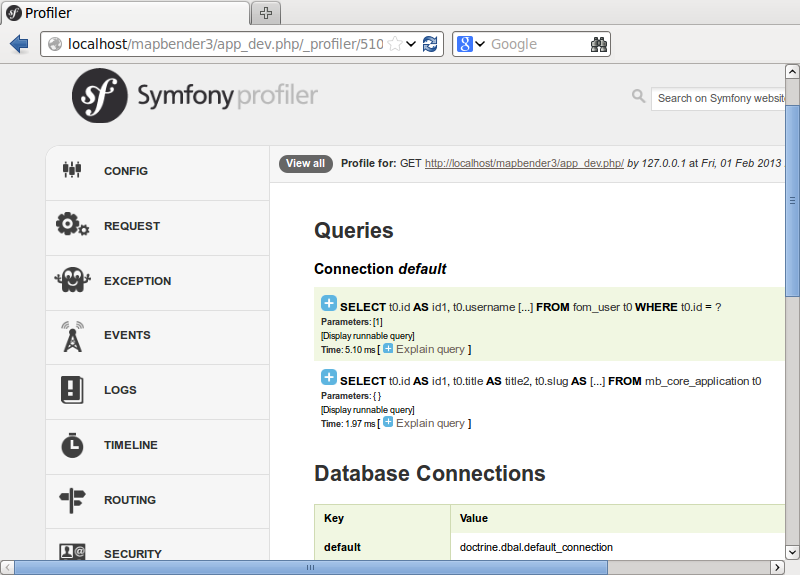Viewport: 800px width, 575px height.
Task: Click the Events antenna tower icon
Action: [72, 336]
